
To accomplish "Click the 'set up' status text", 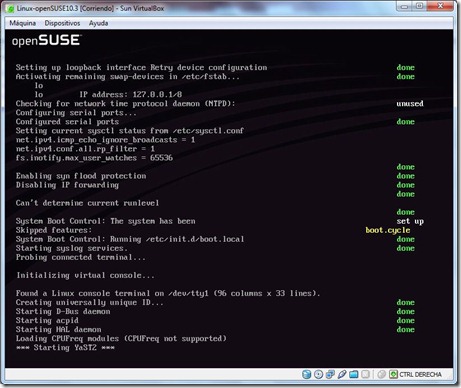I will pyautogui.click(x=410, y=221).
